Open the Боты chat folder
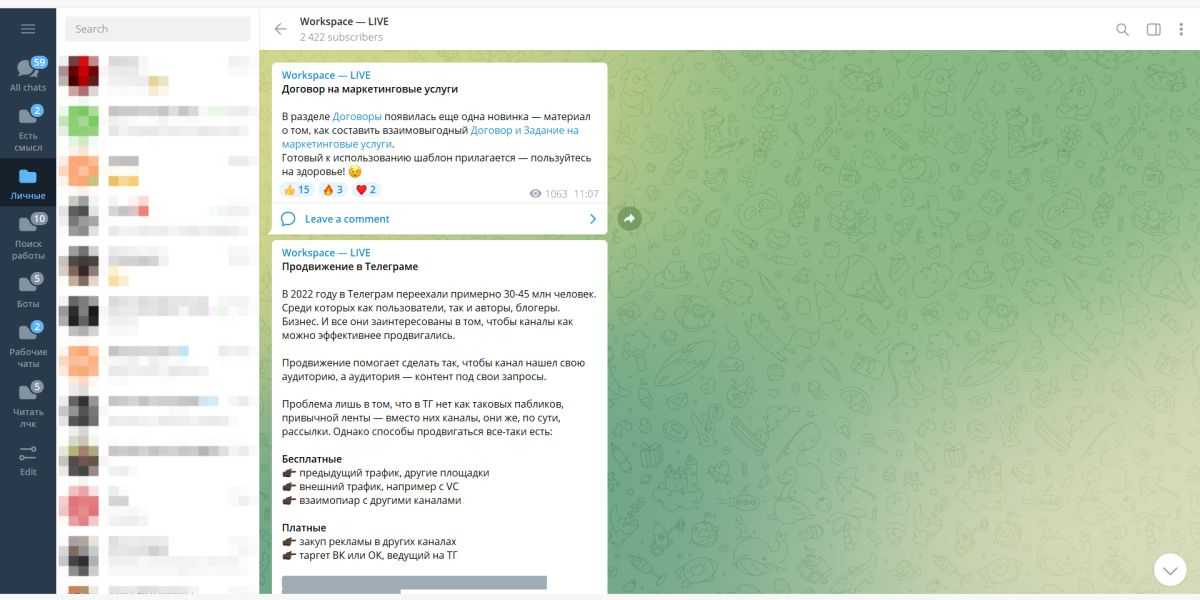This screenshot has height=600, width=1200. [x=28, y=291]
